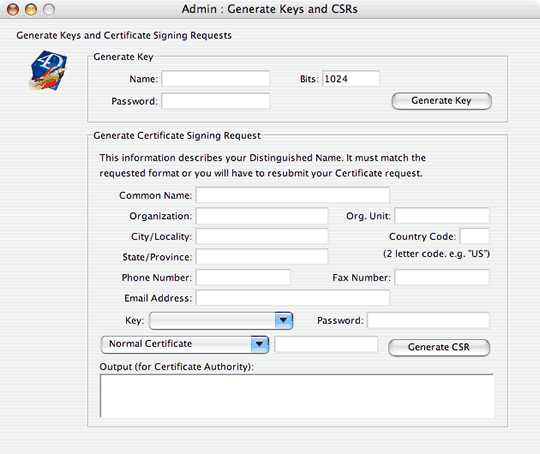
Task: Click into the Common Name field
Action: tap(293, 196)
